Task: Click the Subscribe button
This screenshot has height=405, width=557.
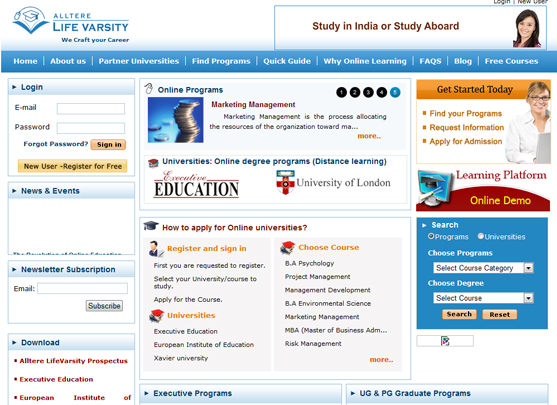Action: pyautogui.click(x=104, y=306)
